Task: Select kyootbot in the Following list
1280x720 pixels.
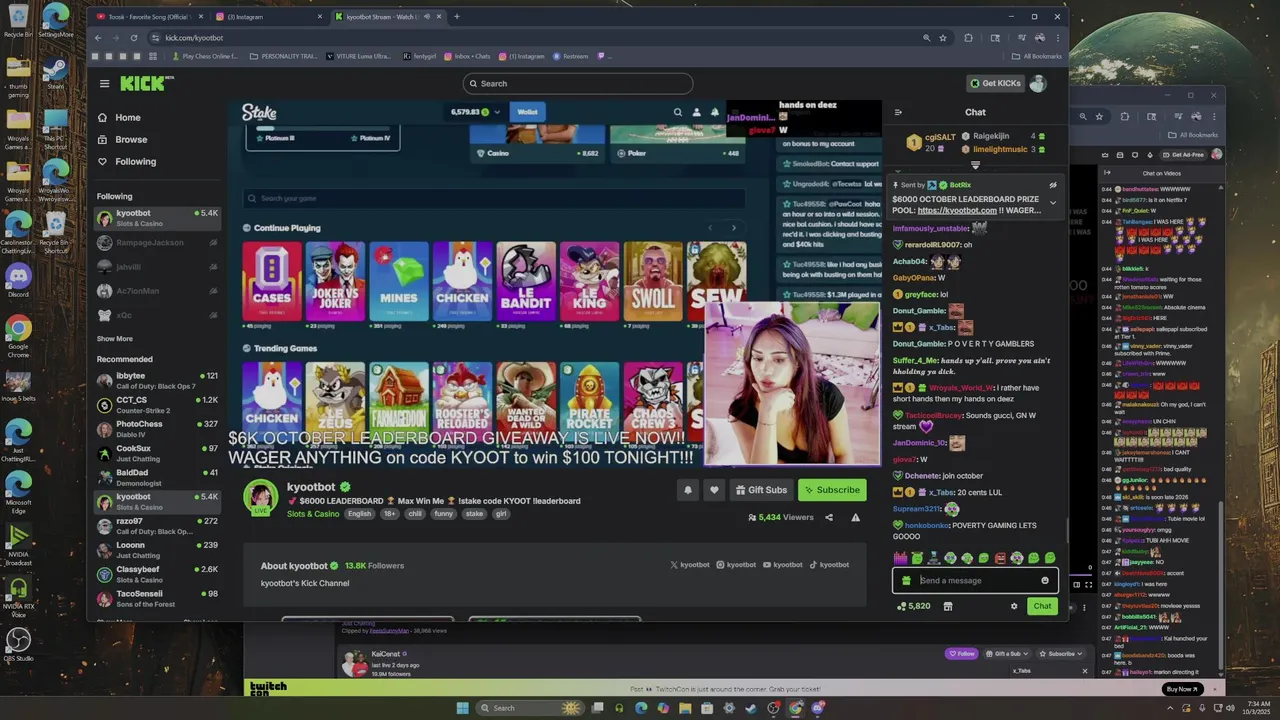Action: tap(157, 218)
